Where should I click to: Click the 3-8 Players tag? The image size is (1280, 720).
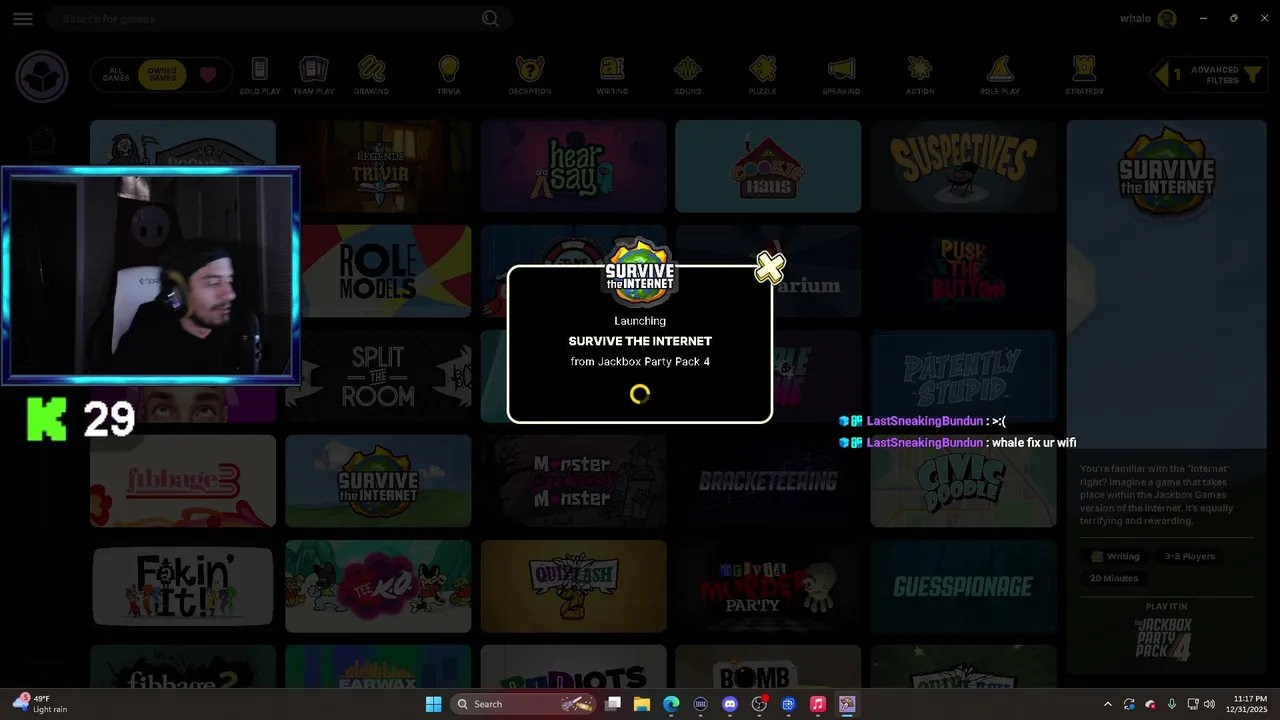(x=1189, y=556)
